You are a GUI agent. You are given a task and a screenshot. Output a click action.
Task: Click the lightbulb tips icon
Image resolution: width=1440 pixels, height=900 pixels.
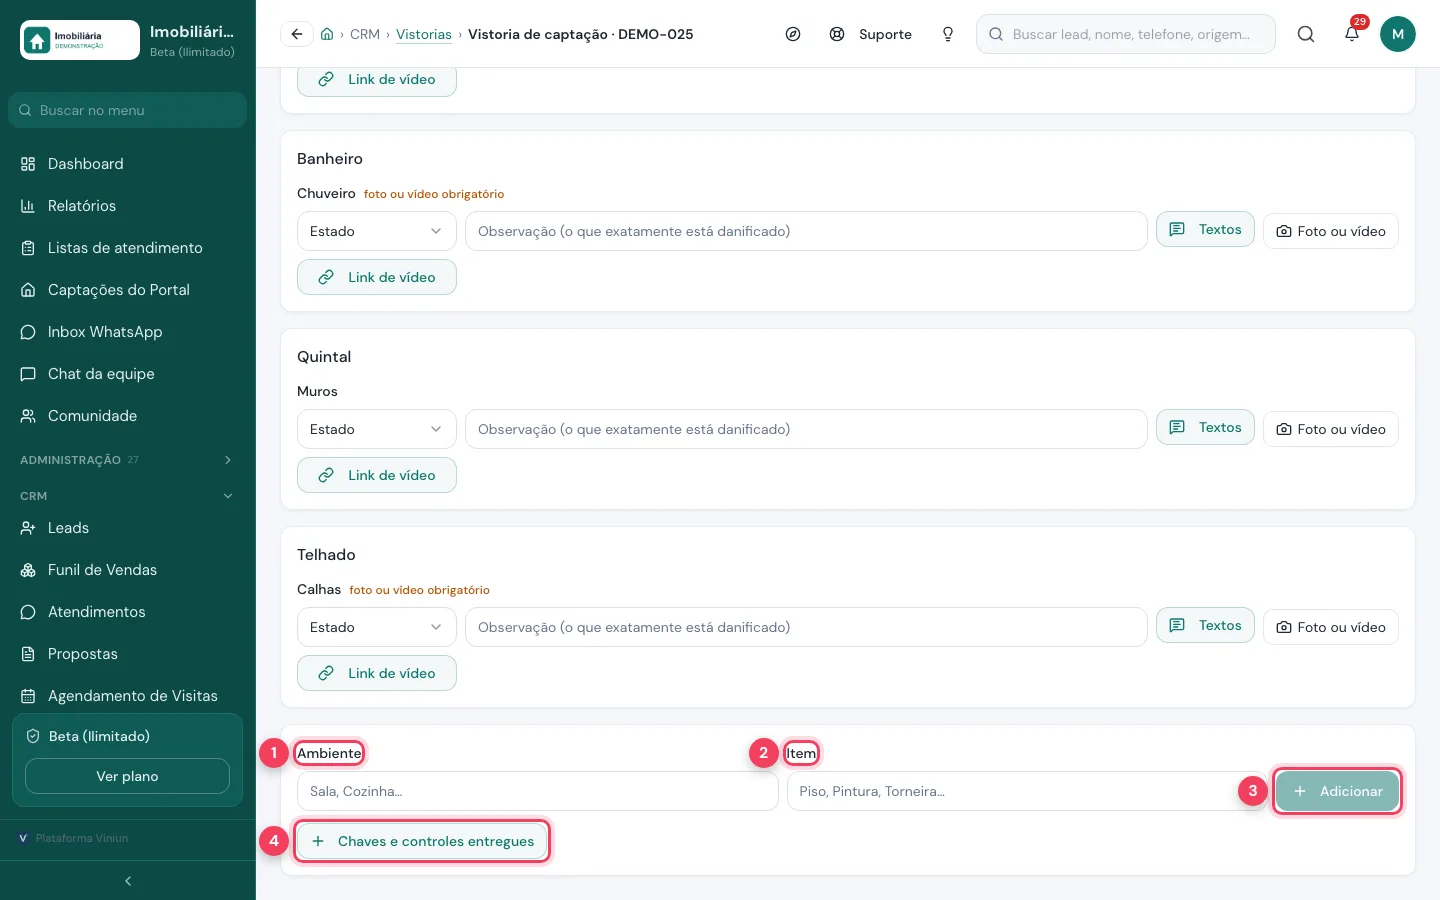pyautogui.click(x=948, y=34)
